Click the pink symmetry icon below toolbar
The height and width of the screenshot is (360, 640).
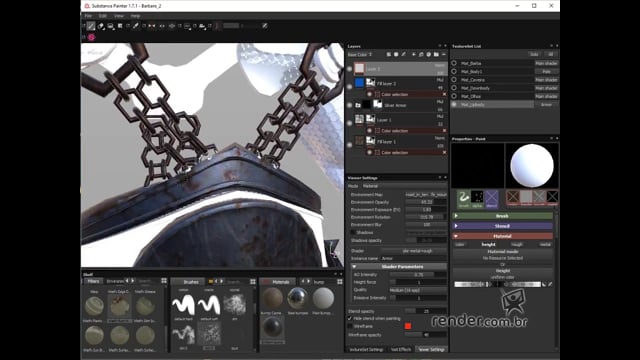pos(91,37)
